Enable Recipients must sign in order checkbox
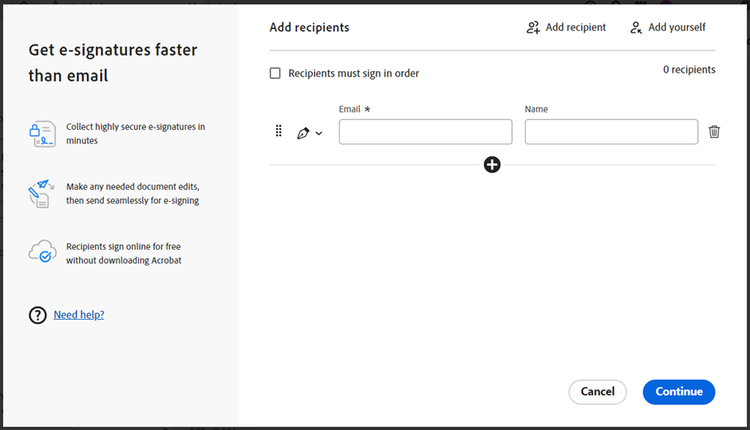750x430 pixels. coord(275,73)
